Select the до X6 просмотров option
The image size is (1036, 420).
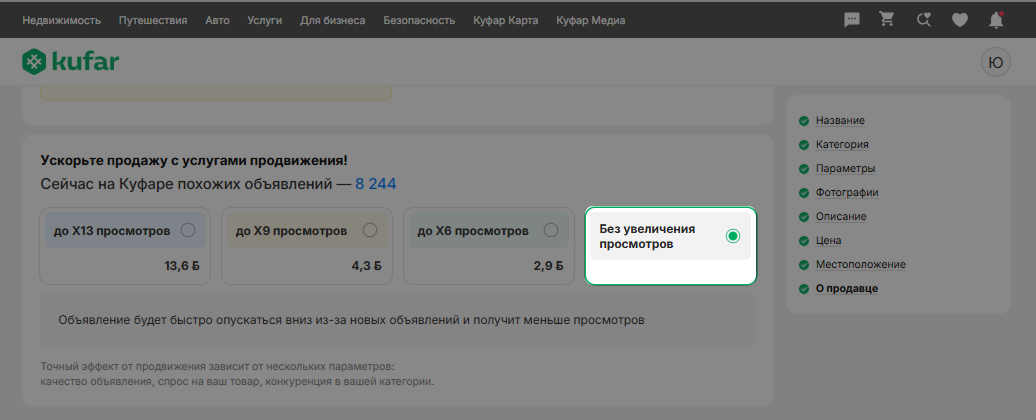tap(489, 246)
